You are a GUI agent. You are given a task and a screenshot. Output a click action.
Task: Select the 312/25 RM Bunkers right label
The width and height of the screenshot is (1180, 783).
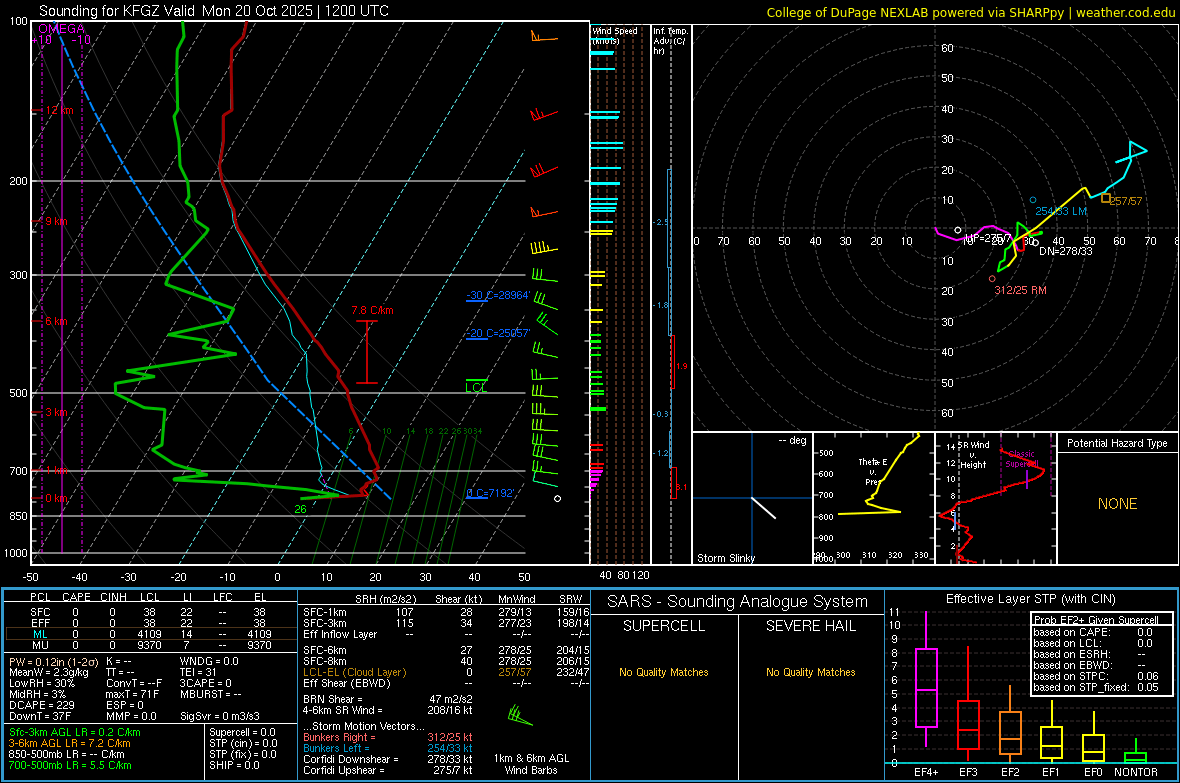[x=1020, y=290]
